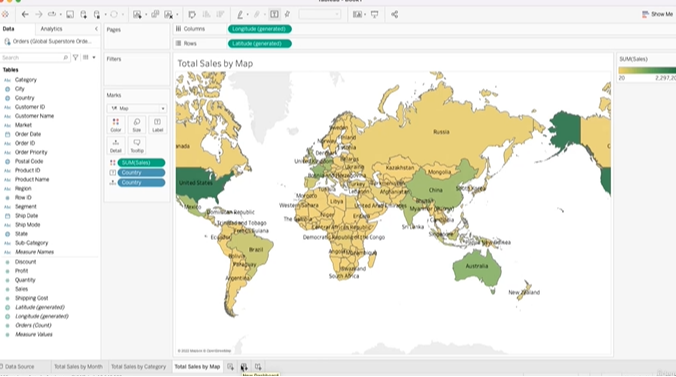
Task: Switch to the Data pane tab
Action: pos(9,29)
